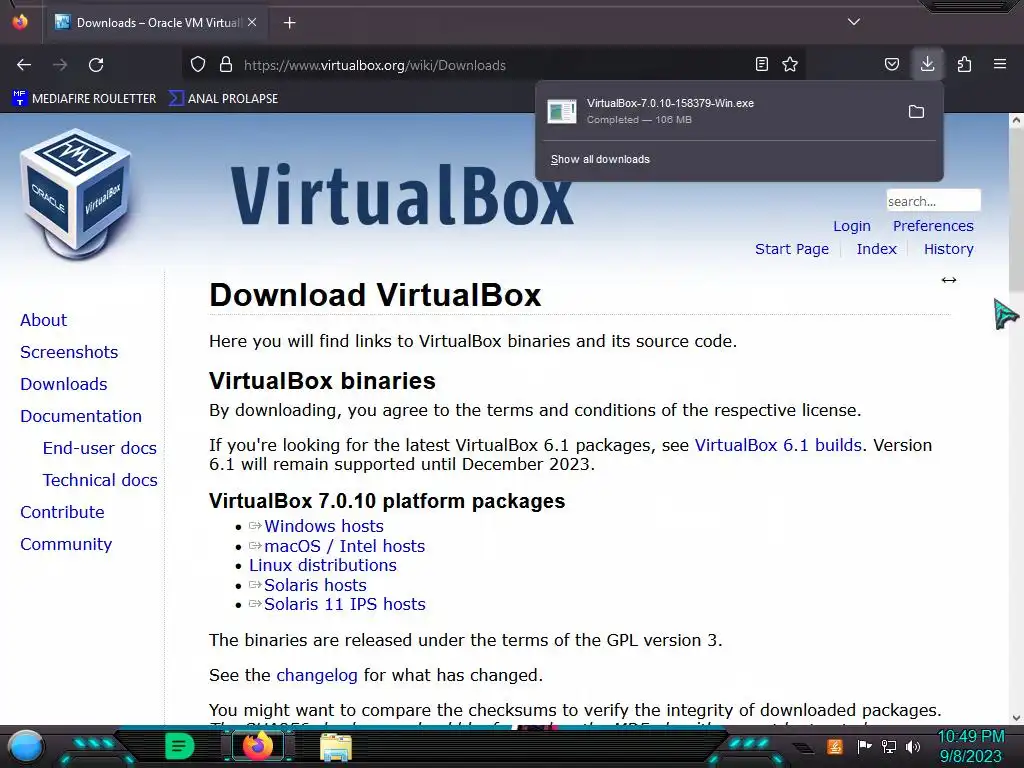The height and width of the screenshot is (768, 1024).
Task: Click the wiki search box
Action: tap(933, 200)
